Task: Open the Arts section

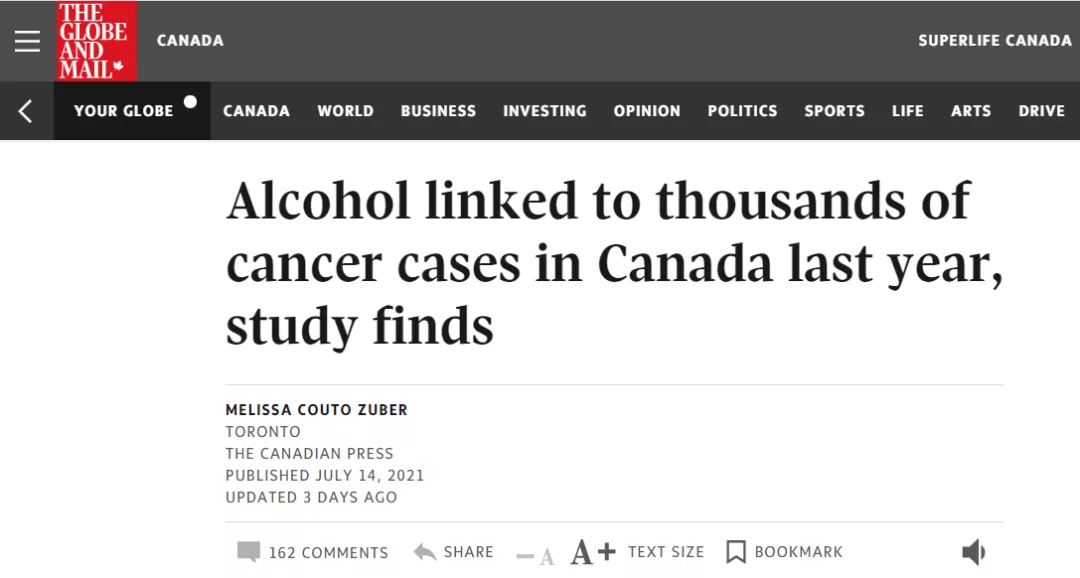Action: click(970, 111)
